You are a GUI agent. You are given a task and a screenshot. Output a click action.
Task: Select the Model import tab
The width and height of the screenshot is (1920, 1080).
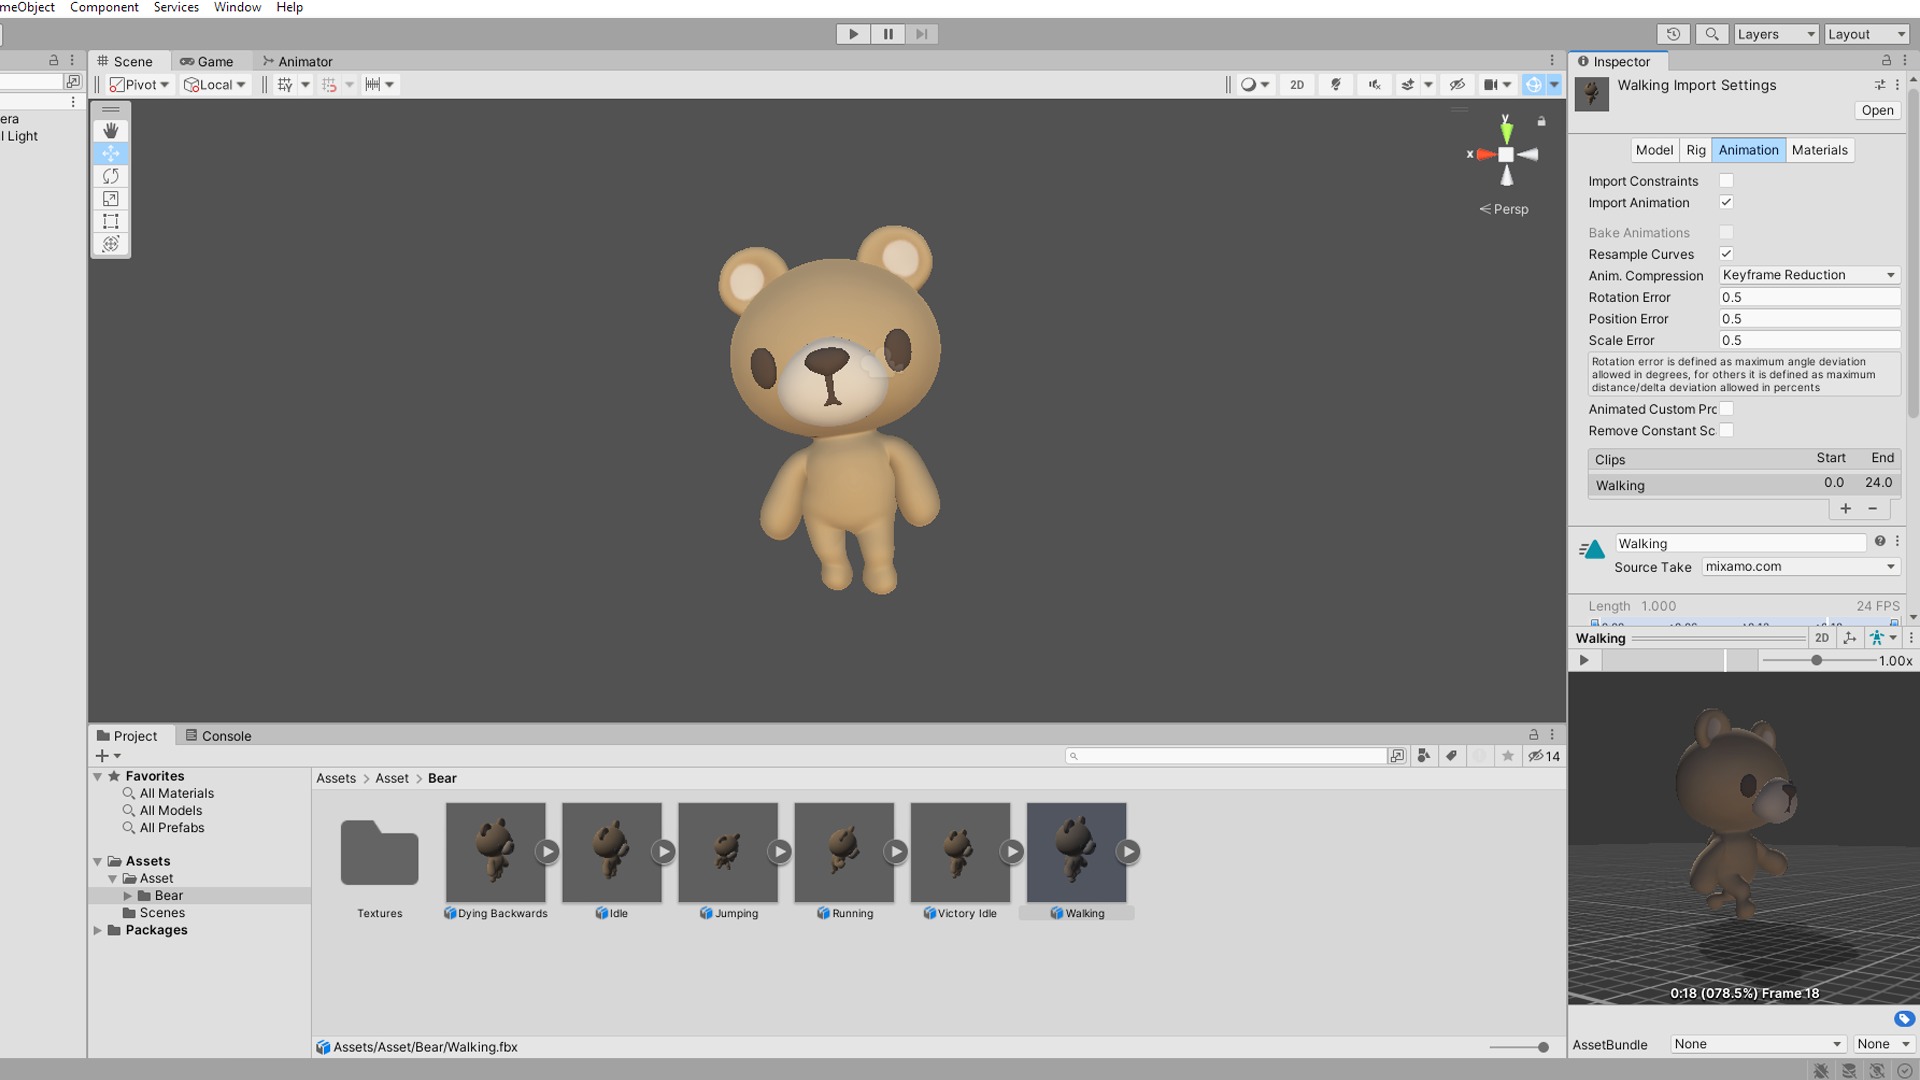coord(1654,150)
